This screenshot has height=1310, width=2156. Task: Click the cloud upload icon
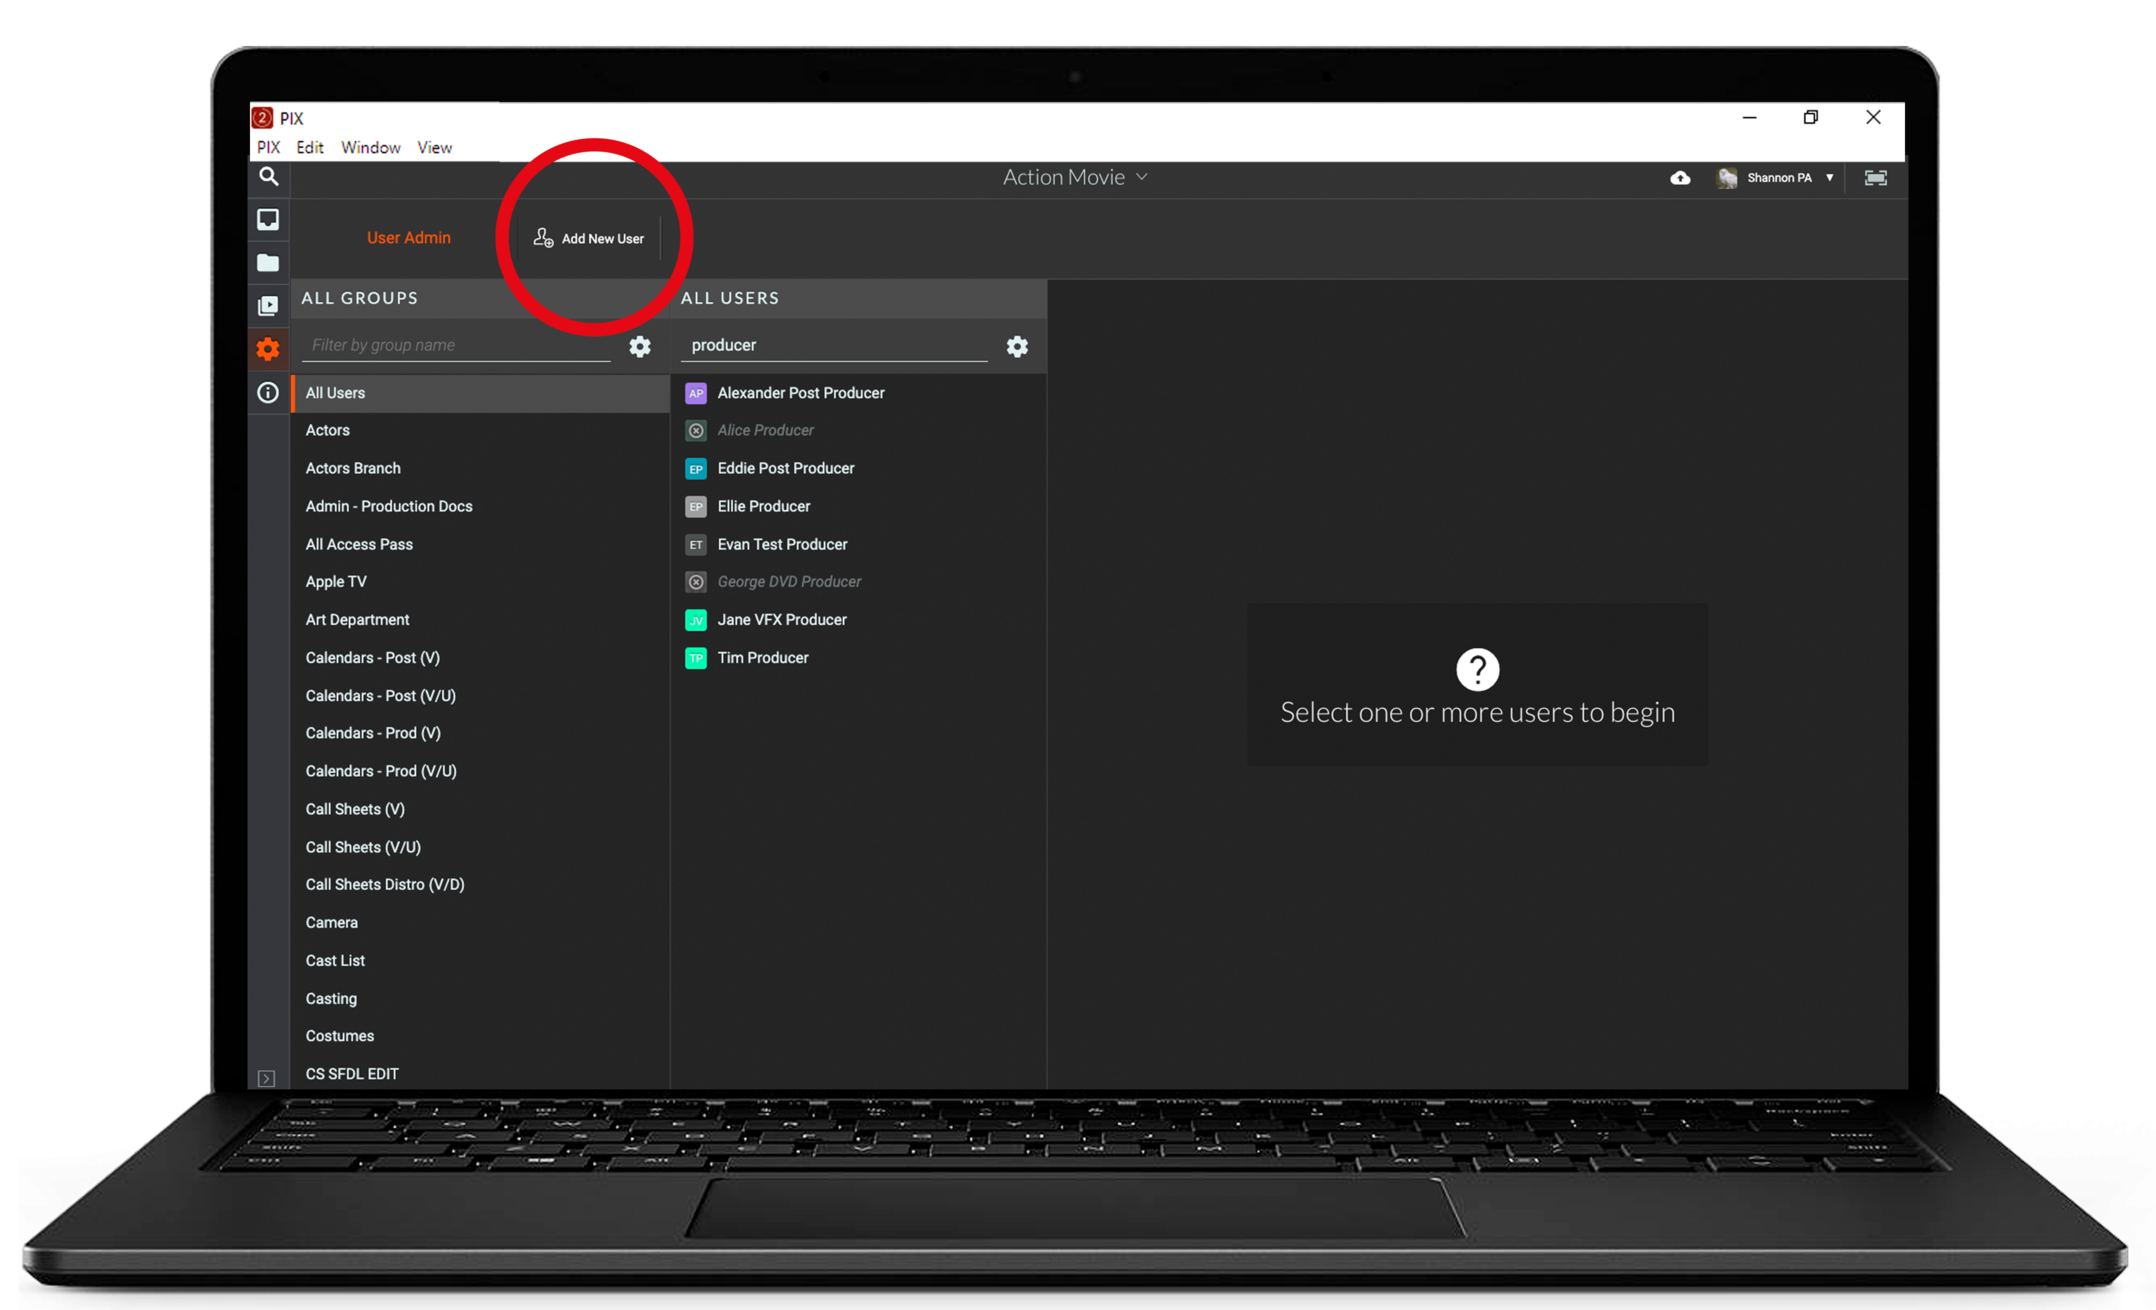point(1680,178)
